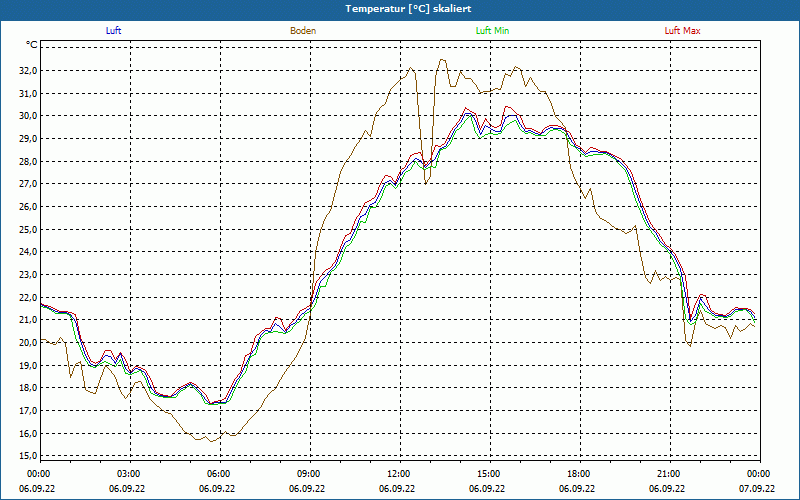Click the '32,0' y-axis value
This screenshot has width=800, height=500.
tap(29, 70)
